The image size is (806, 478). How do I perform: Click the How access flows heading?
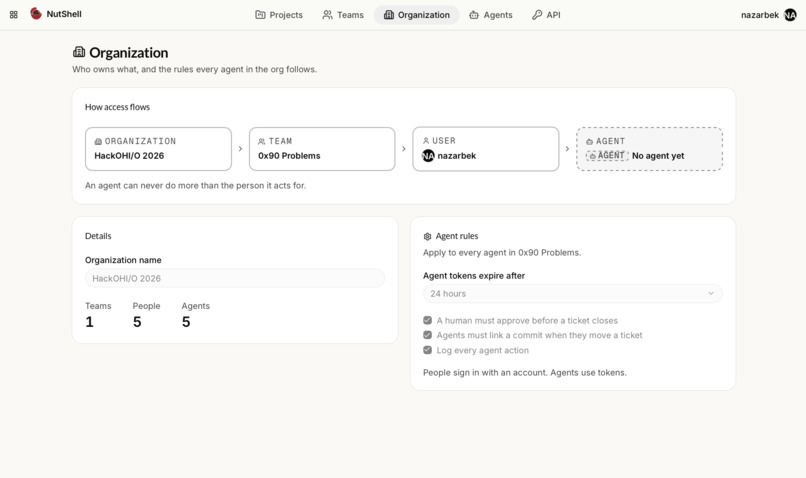[117, 107]
